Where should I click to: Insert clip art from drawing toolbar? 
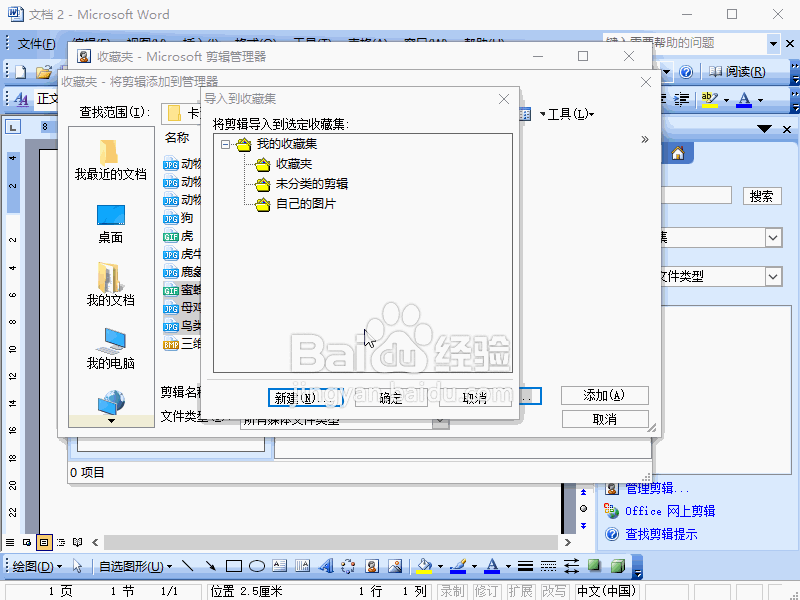click(x=372, y=566)
